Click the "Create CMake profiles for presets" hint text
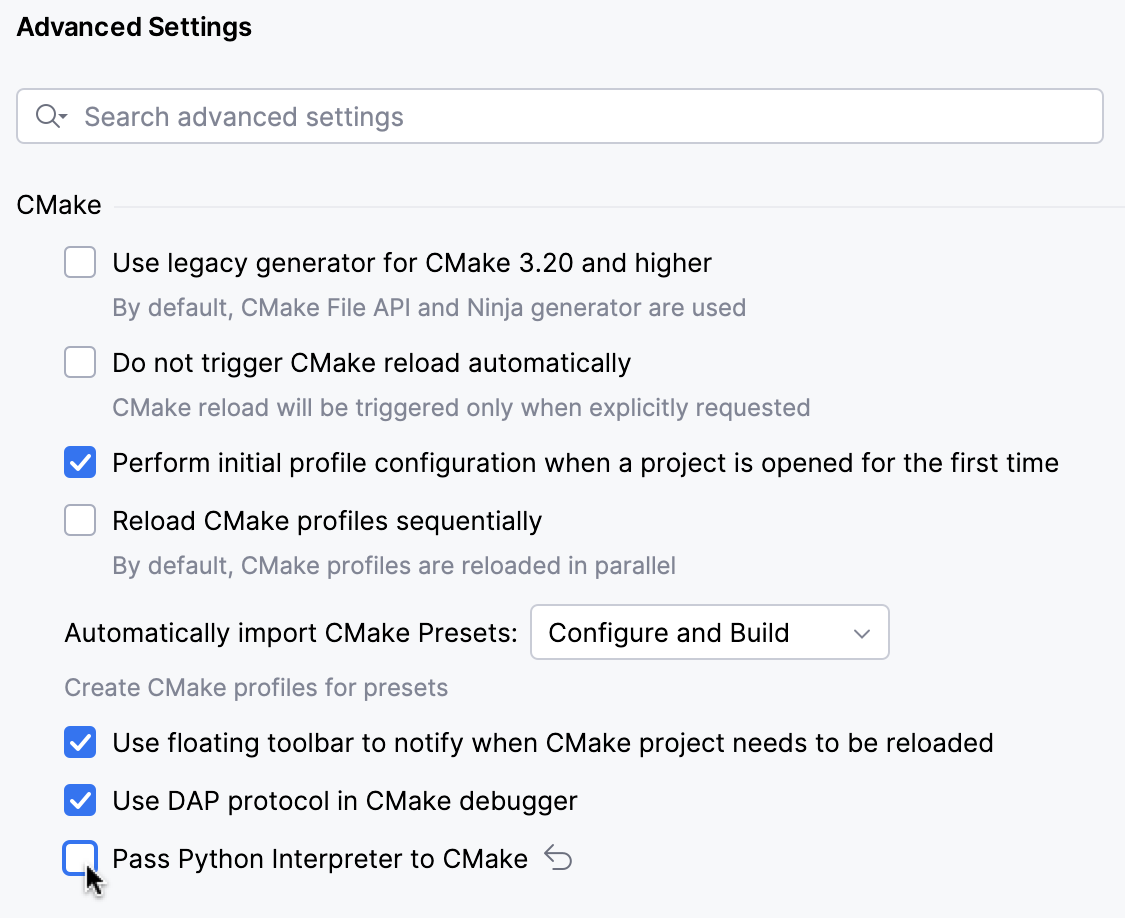The width and height of the screenshot is (1125, 918). [x=256, y=688]
